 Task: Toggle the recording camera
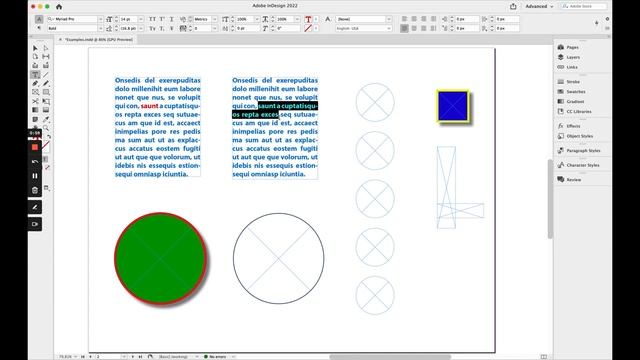pos(35,224)
